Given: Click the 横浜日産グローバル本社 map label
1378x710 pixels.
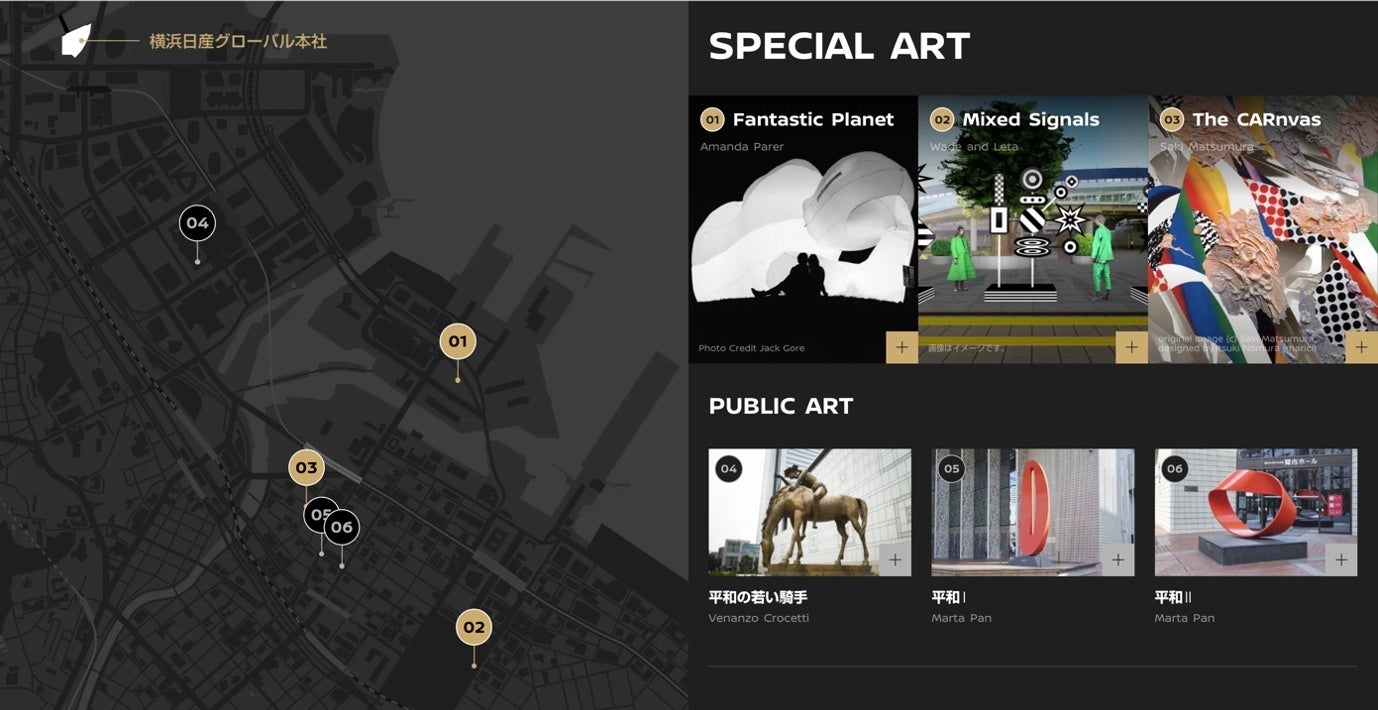Looking at the screenshot, I should (x=238, y=41).
